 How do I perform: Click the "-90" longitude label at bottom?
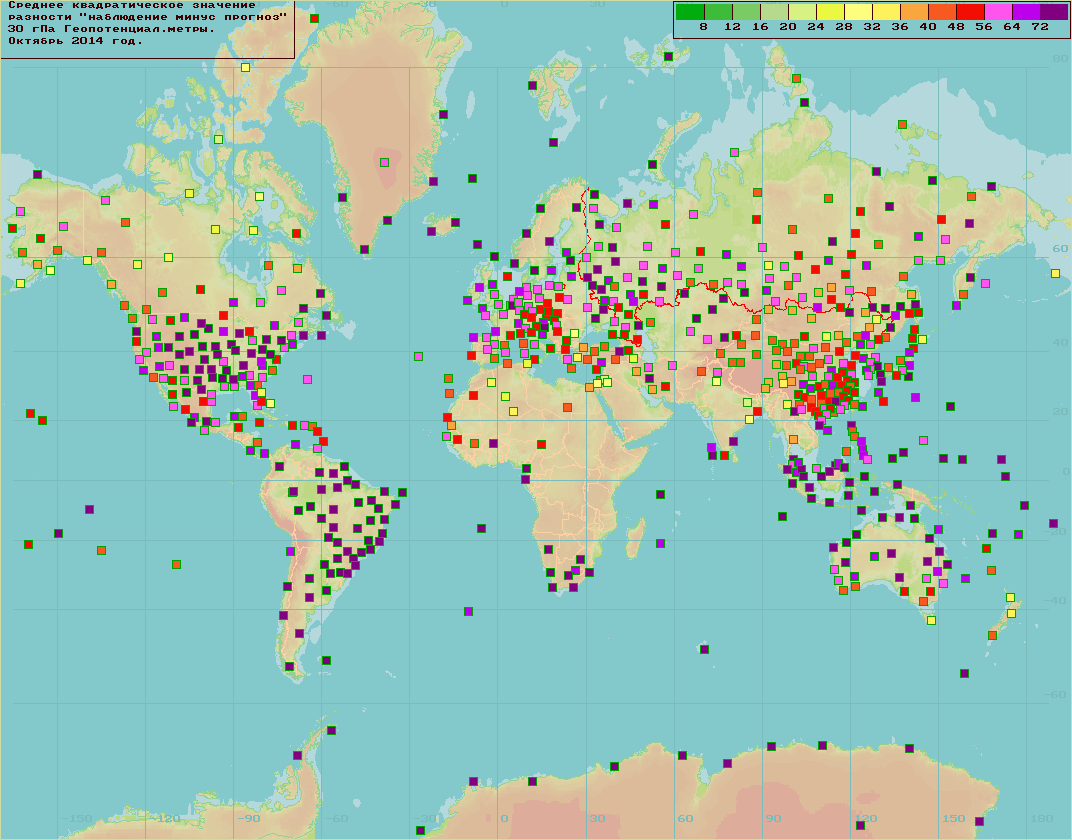click(248, 818)
